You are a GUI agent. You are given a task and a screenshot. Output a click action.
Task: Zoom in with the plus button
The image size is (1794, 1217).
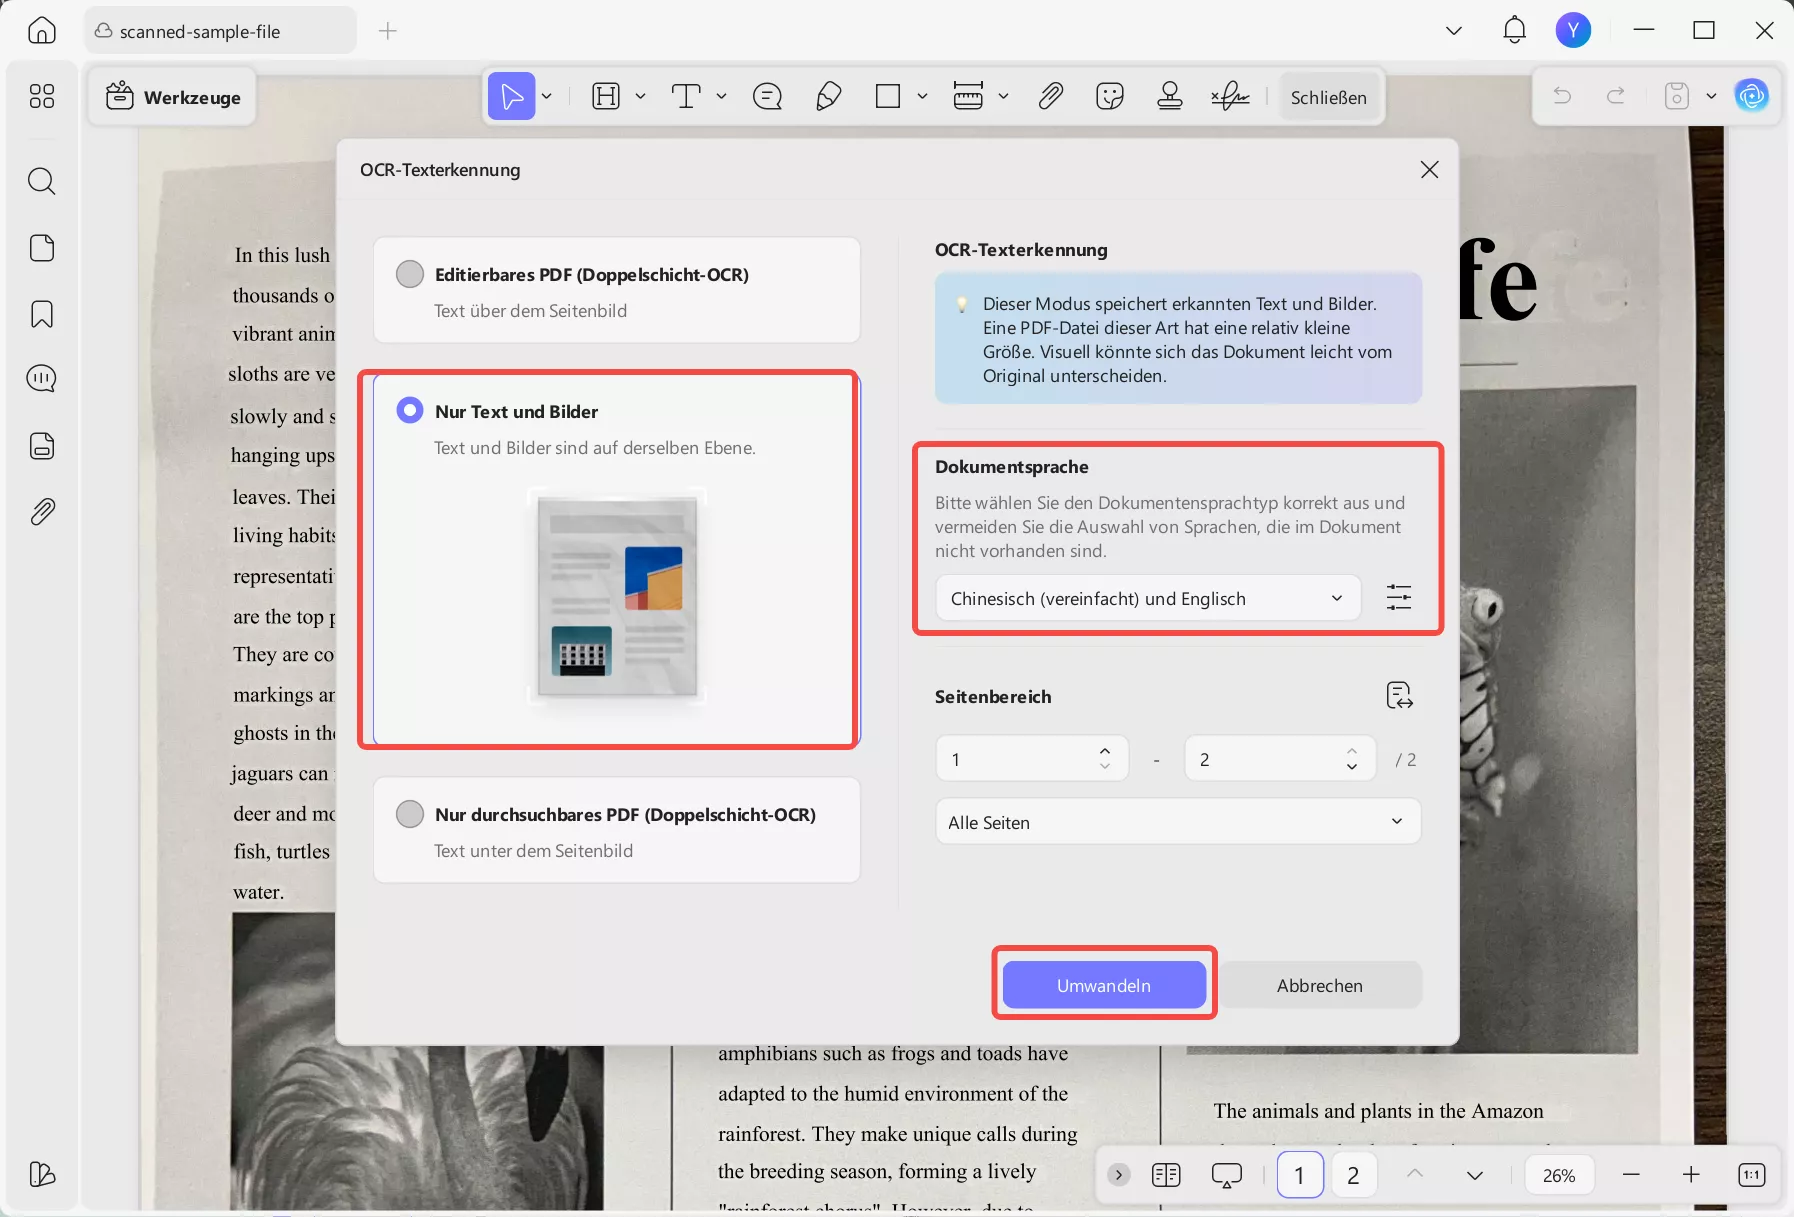[1691, 1175]
